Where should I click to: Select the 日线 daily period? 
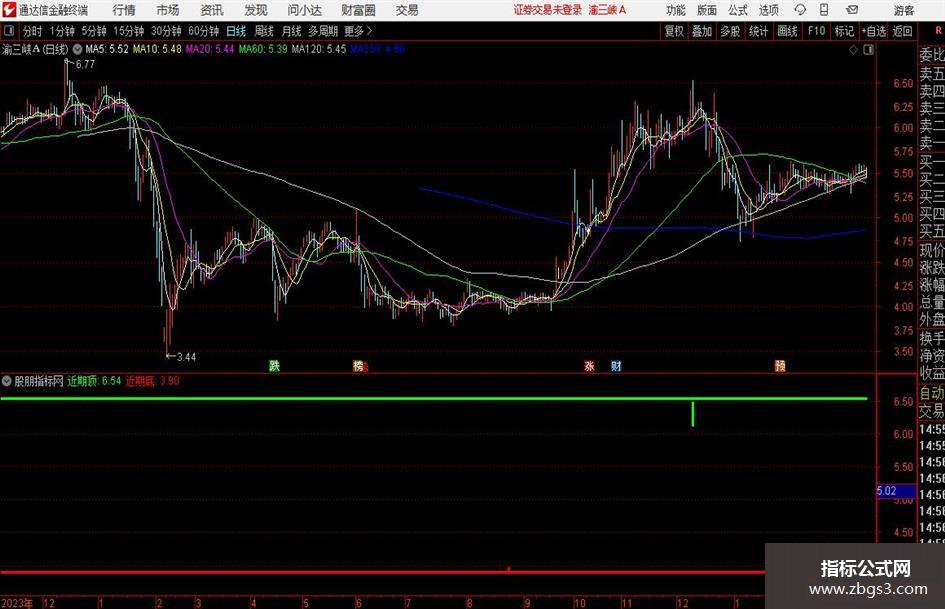(x=236, y=31)
